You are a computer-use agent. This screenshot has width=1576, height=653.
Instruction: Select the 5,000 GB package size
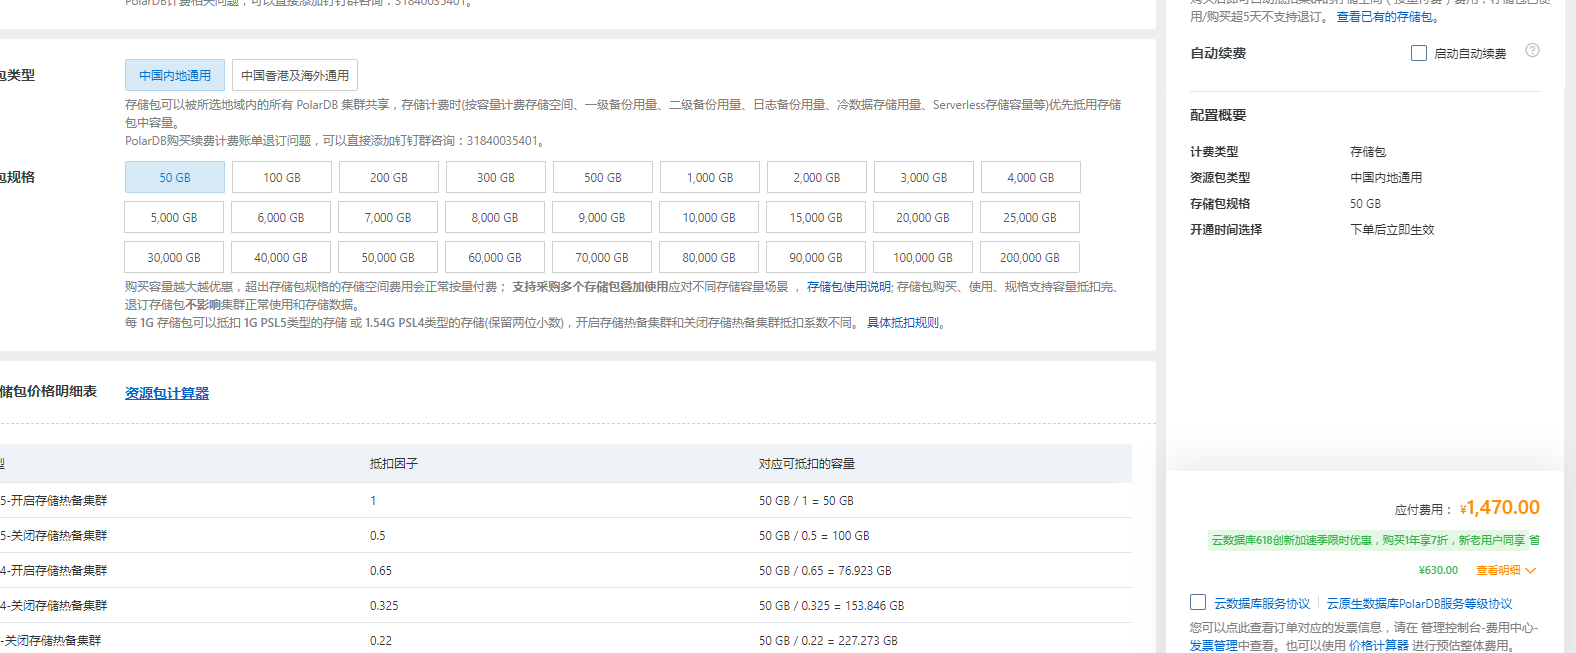(174, 217)
